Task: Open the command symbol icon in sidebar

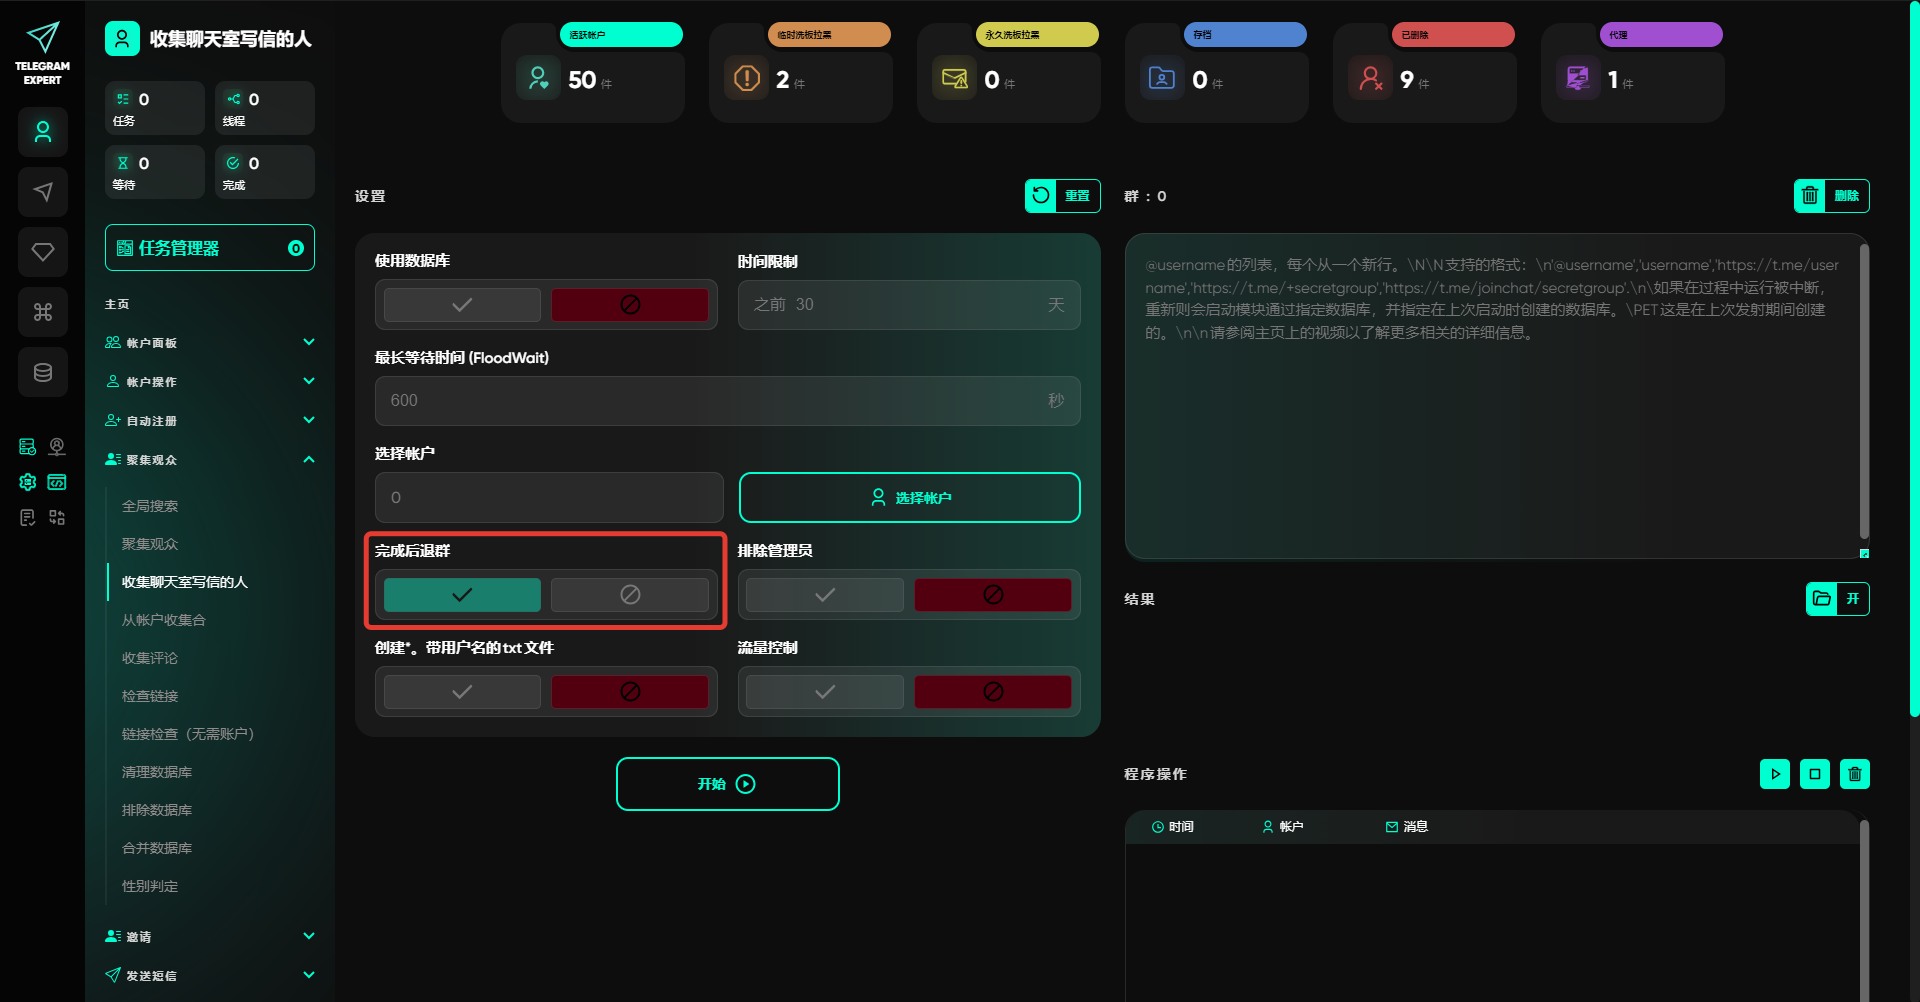Action: pyautogui.click(x=43, y=312)
